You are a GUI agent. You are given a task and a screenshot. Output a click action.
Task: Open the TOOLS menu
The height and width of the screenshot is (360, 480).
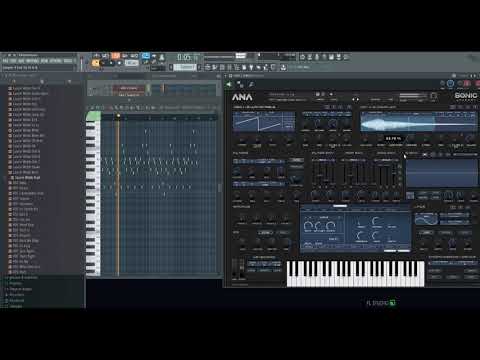[x=68, y=61]
